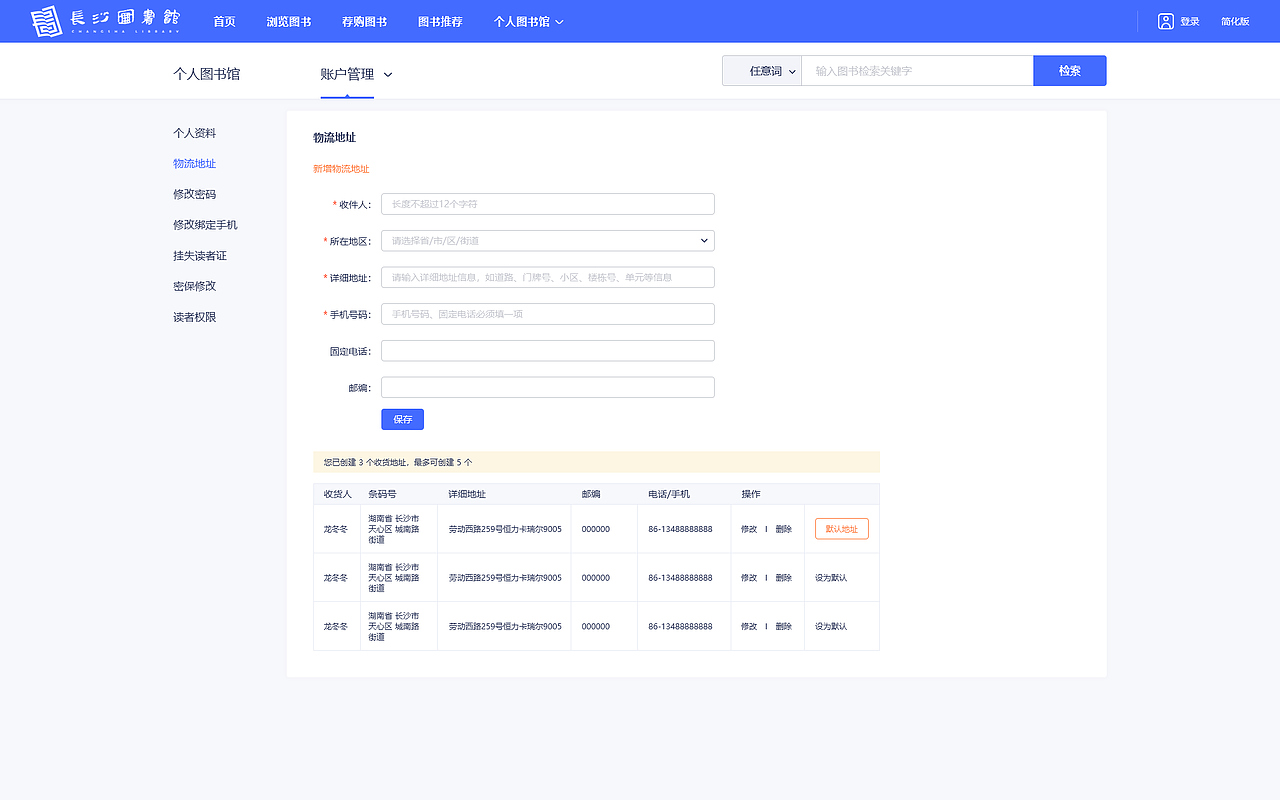Image resolution: width=1280 pixels, height=800 pixels.
Task: Open 图书推荐 in top navigation
Action: pyautogui.click(x=440, y=21)
